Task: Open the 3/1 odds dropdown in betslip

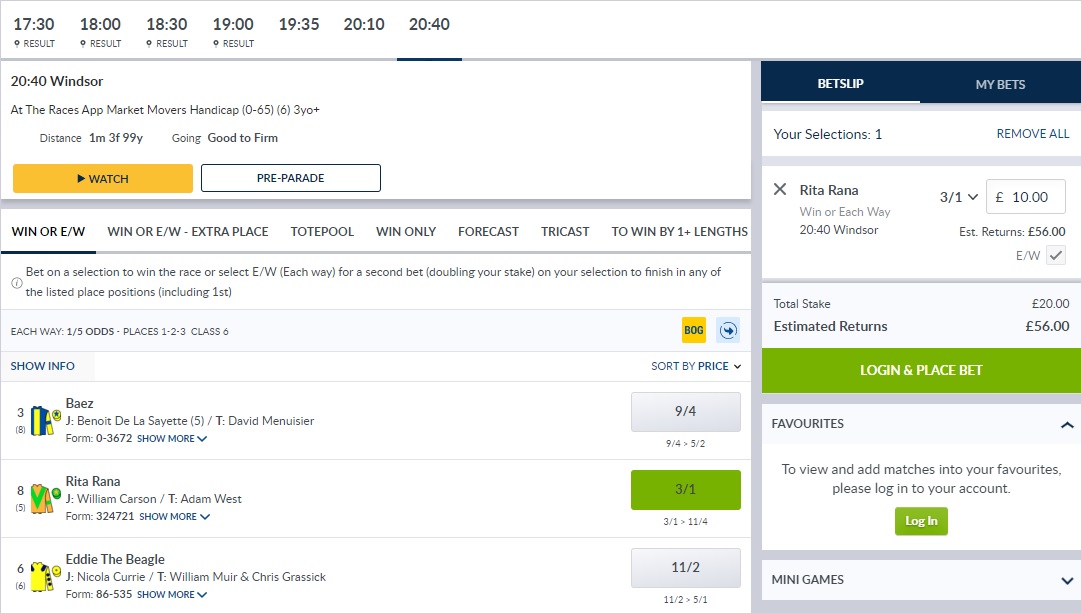Action: click(x=958, y=197)
